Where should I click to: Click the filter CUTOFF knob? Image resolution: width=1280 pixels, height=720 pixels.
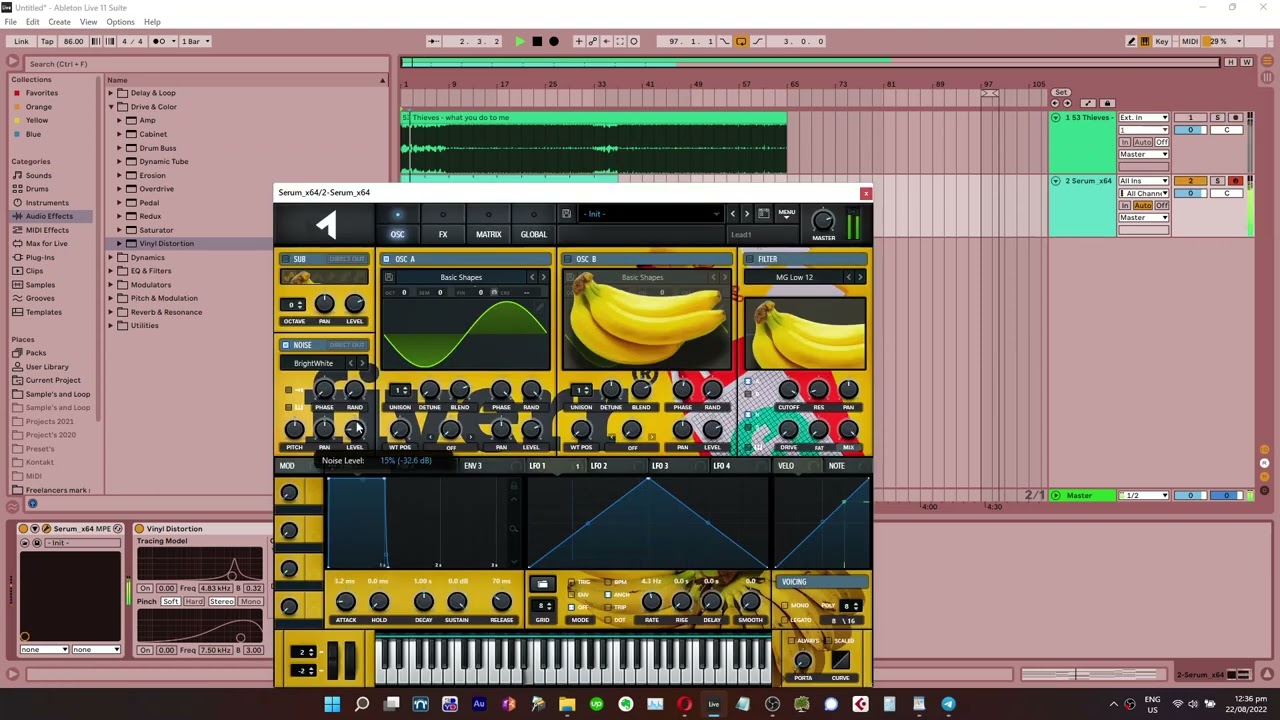(788, 389)
